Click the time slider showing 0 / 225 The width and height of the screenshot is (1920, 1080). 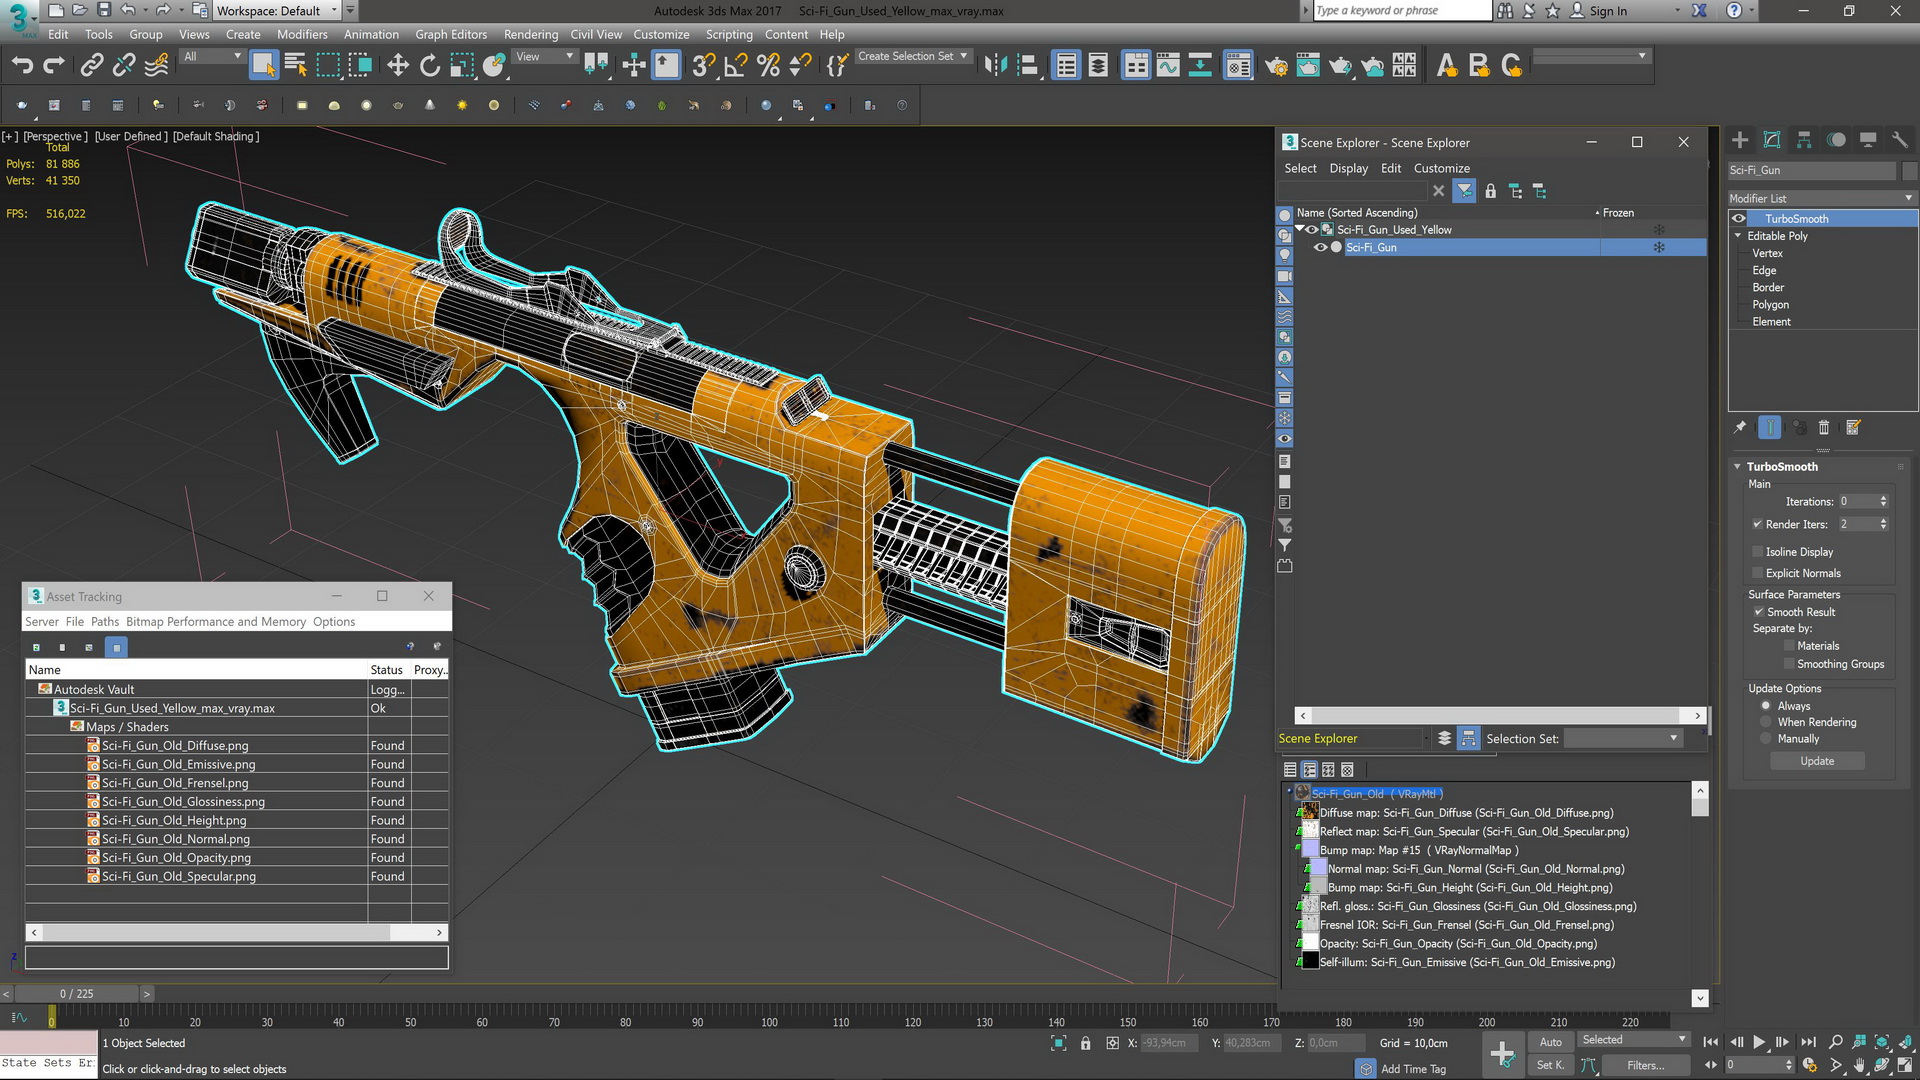pos(76,994)
